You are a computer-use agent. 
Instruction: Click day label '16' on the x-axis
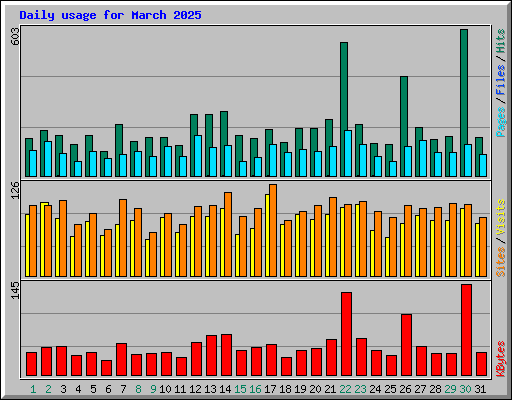point(255,389)
